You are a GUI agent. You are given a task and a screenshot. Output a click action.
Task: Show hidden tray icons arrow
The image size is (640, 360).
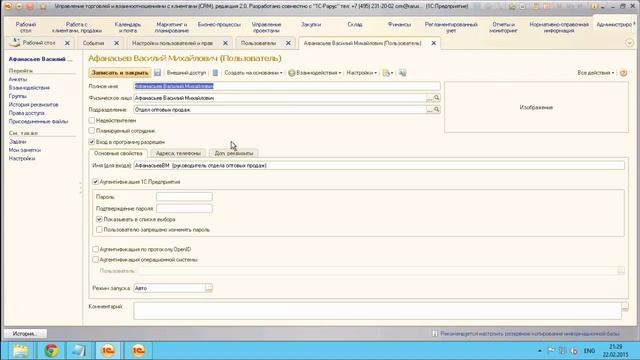[x=540, y=351]
